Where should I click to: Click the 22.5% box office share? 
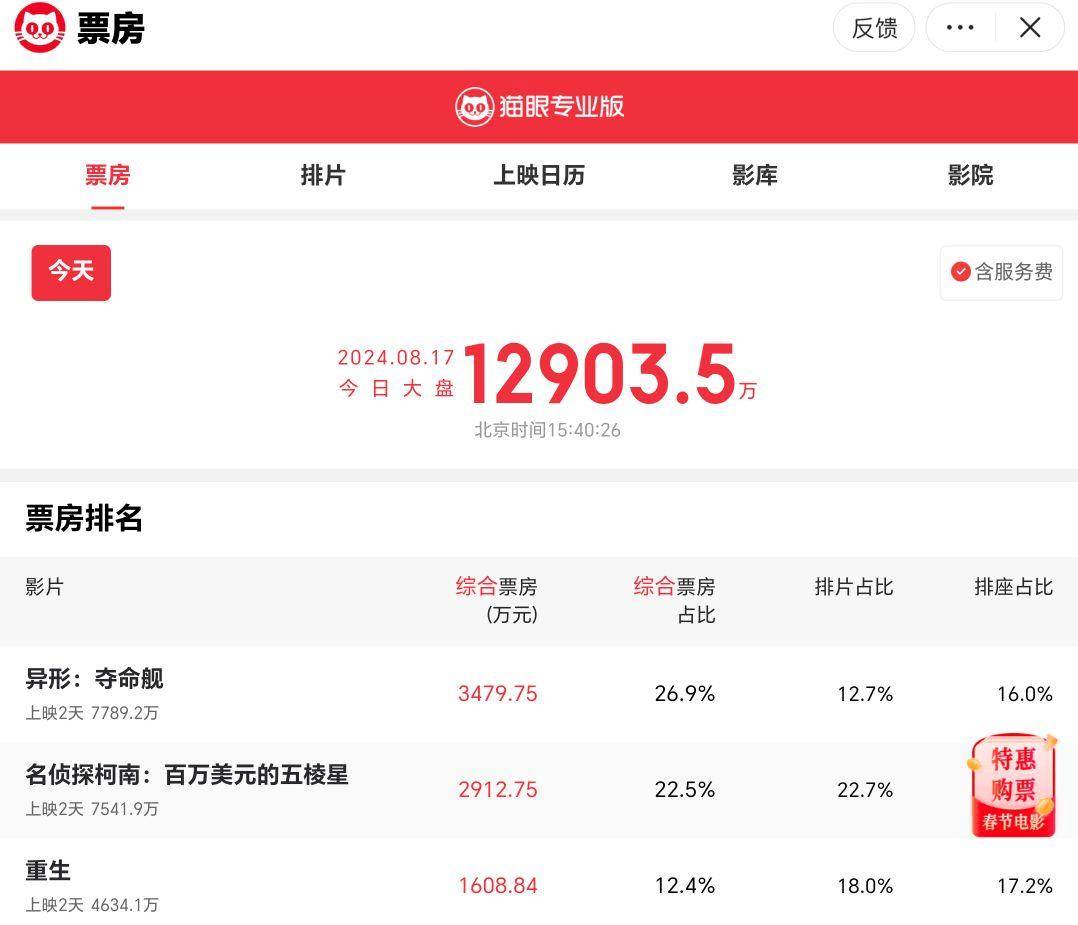(x=685, y=790)
